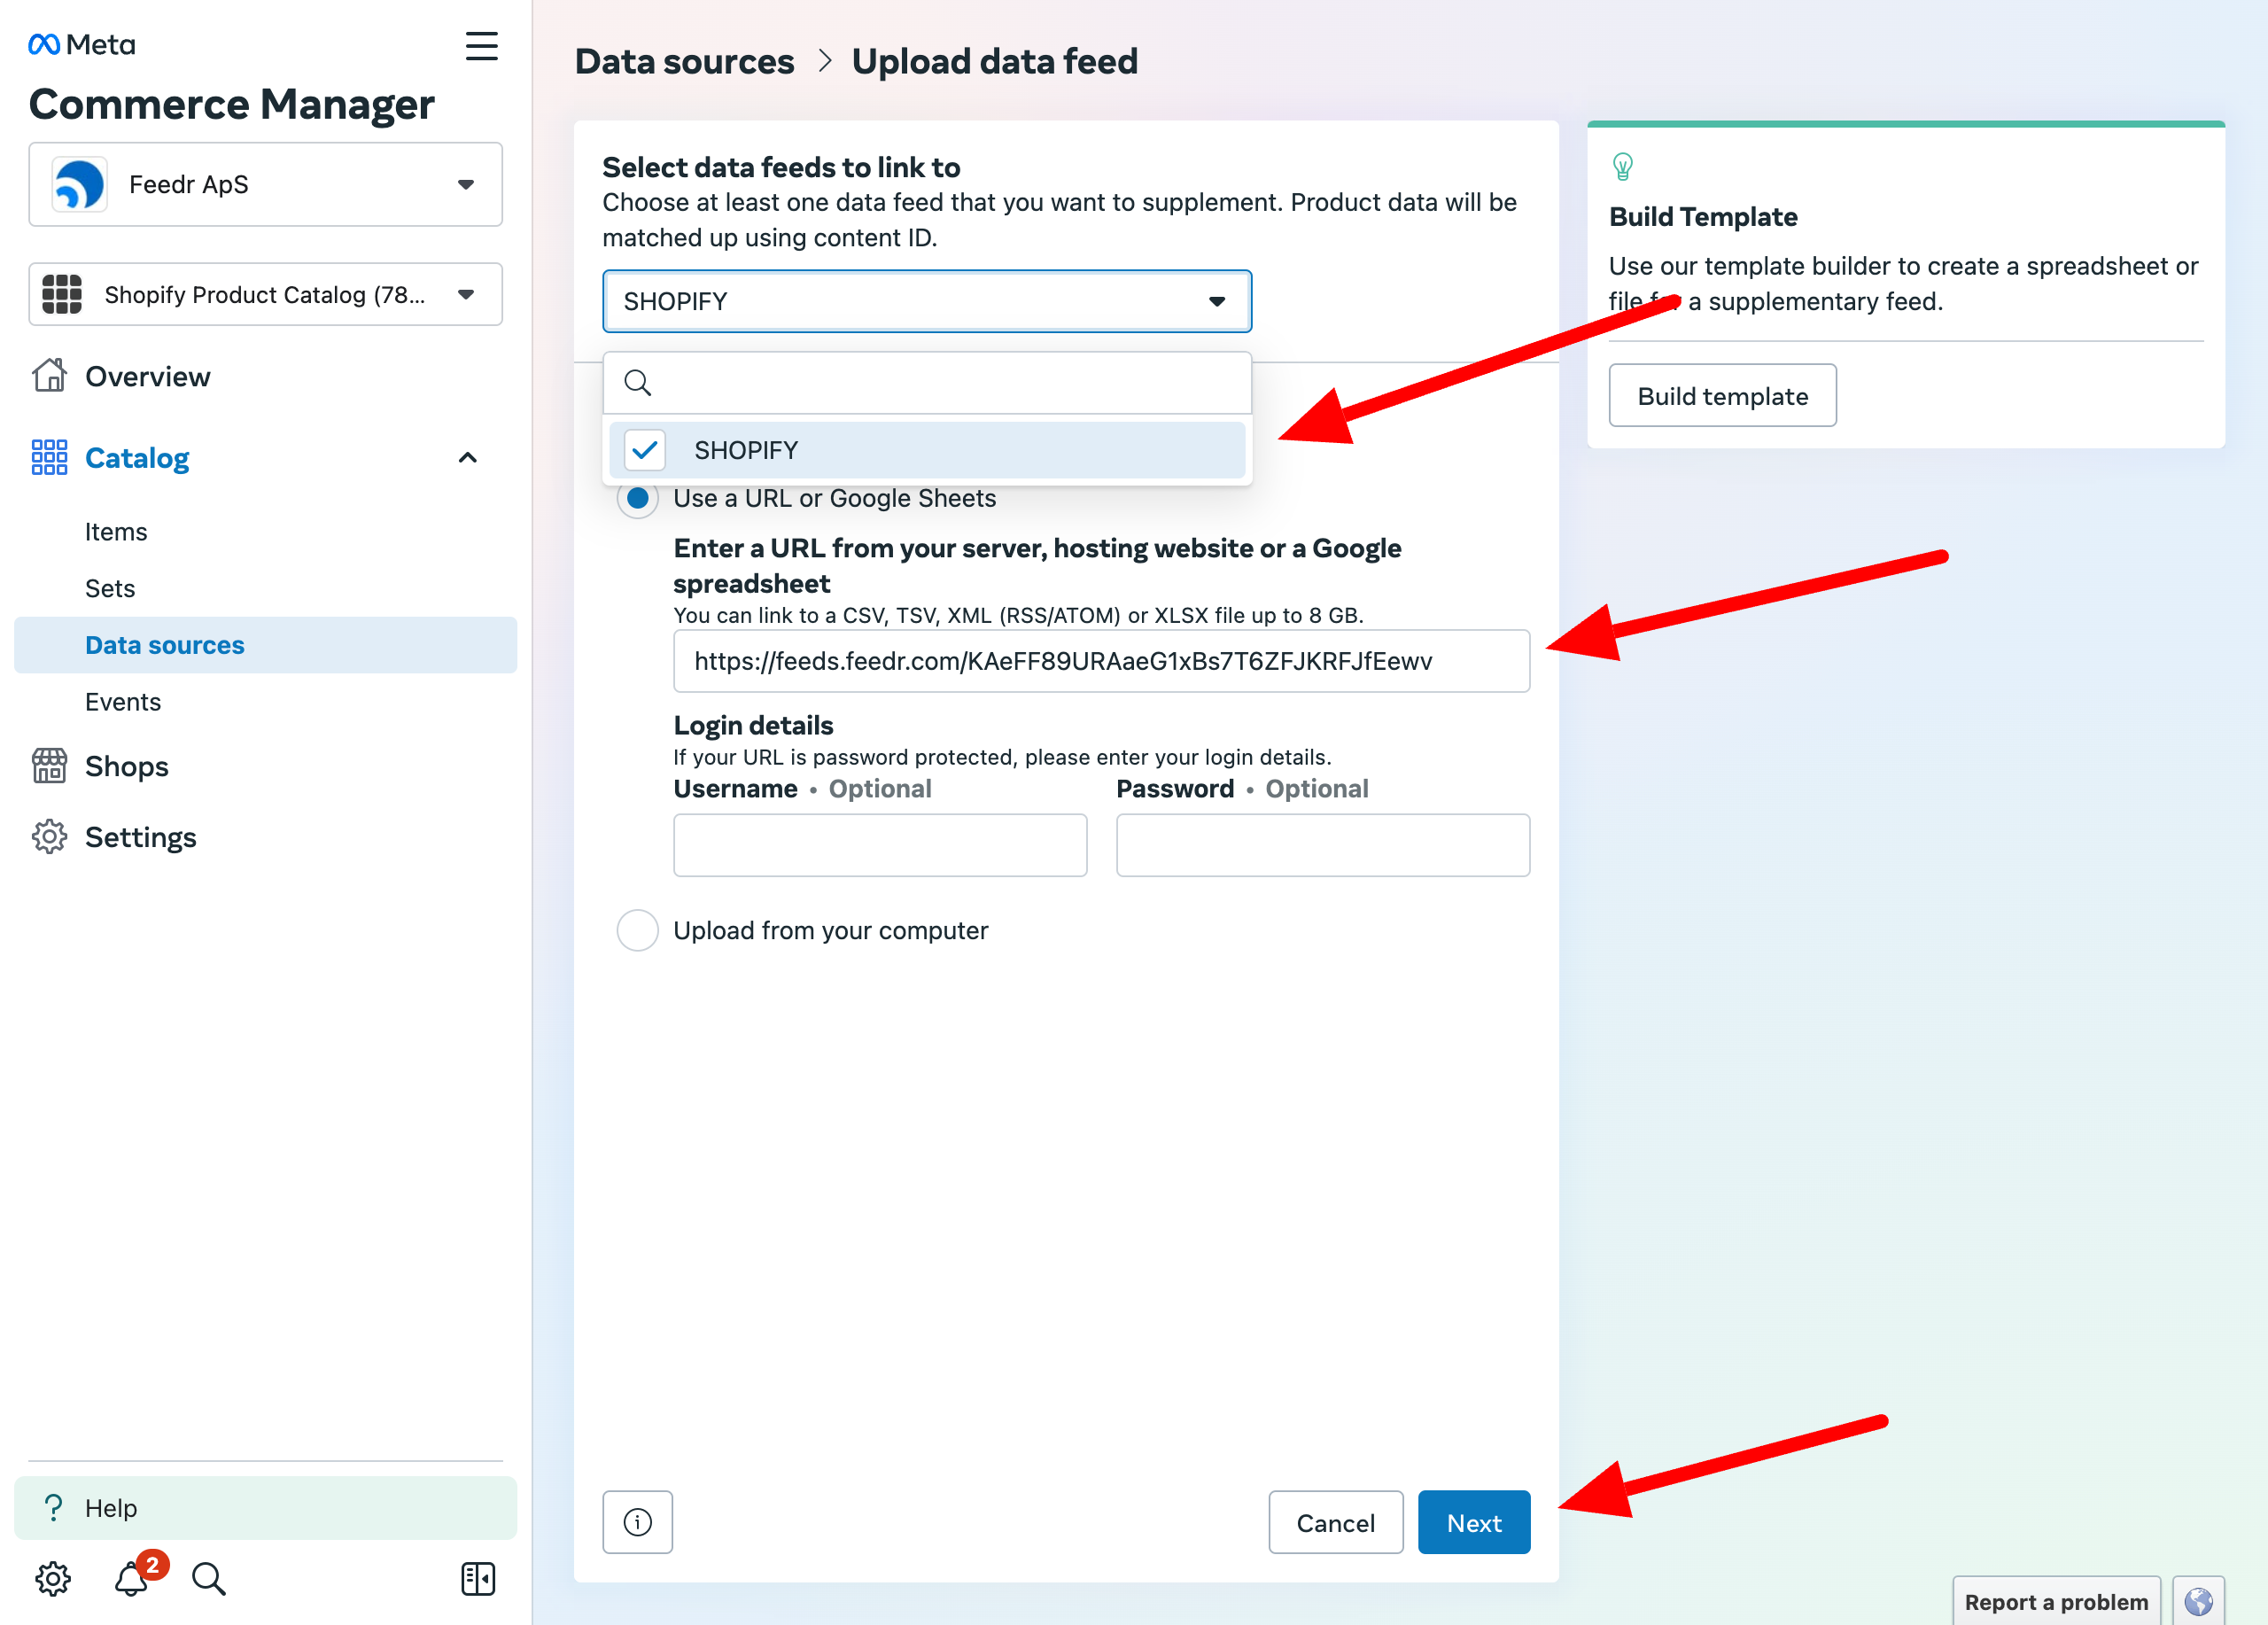Click the URL input field
This screenshot has height=1625, width=2268.
coord(1100,661)
